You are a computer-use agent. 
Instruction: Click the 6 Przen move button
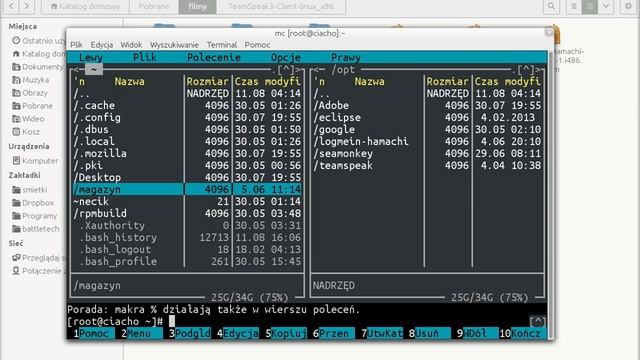[333, 333]
